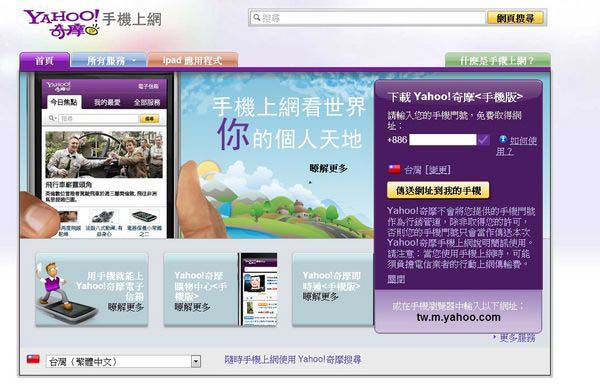The height and width of the screenshot is (388, 600).
Task: Open 瞭解更多 for 即時通<手機版> card
Action: [321, 297]
